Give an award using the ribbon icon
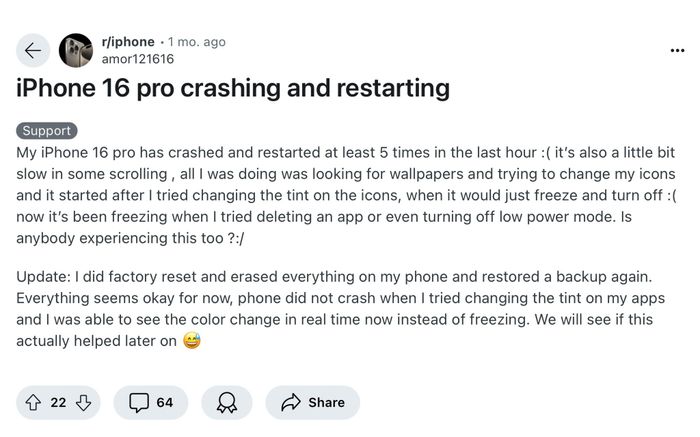The height and width of the screenshot is (437, 700). [227, 403]
